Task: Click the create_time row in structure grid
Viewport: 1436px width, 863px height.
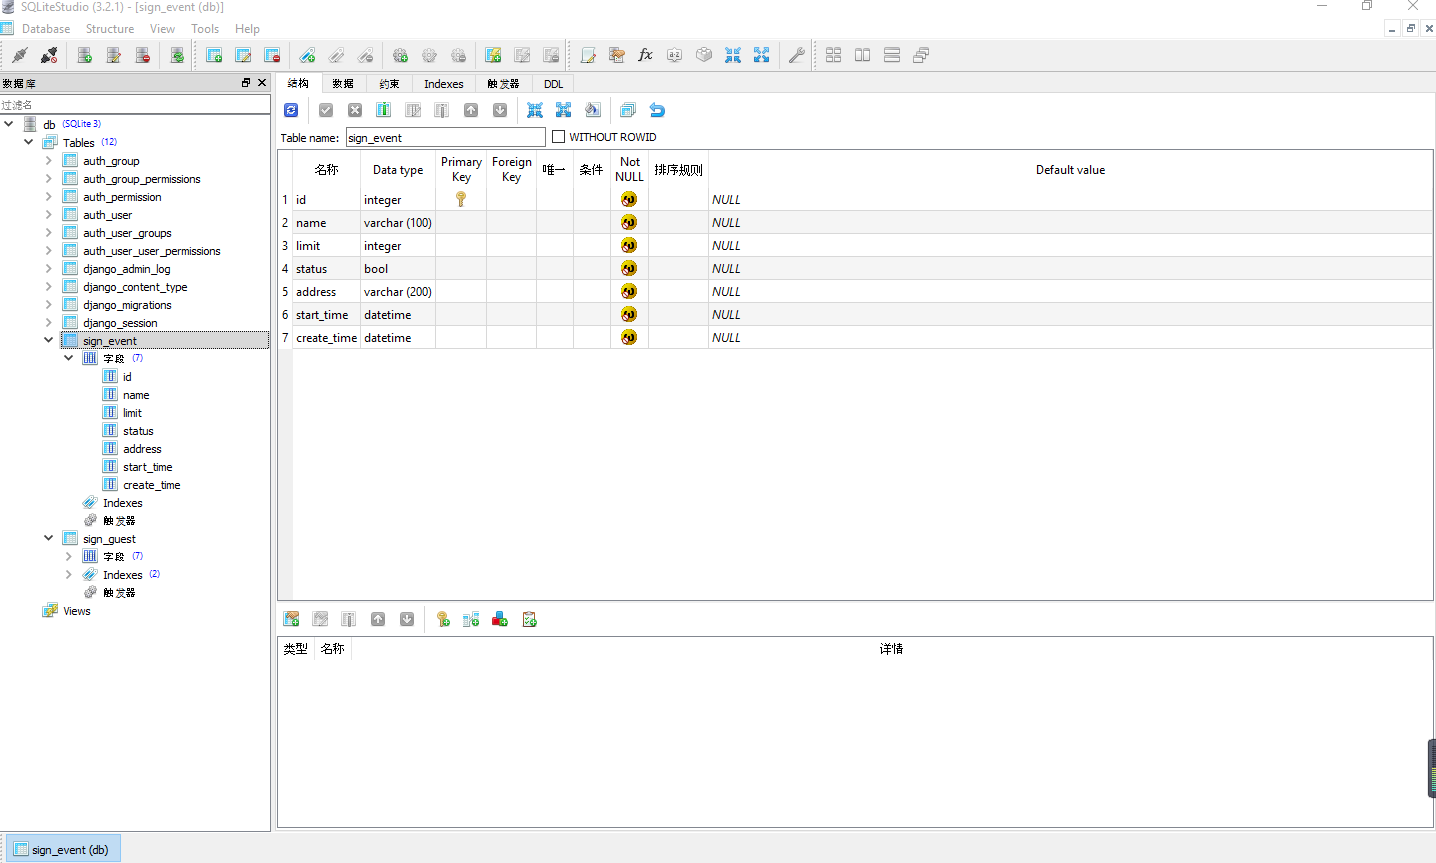Action: 856,337
